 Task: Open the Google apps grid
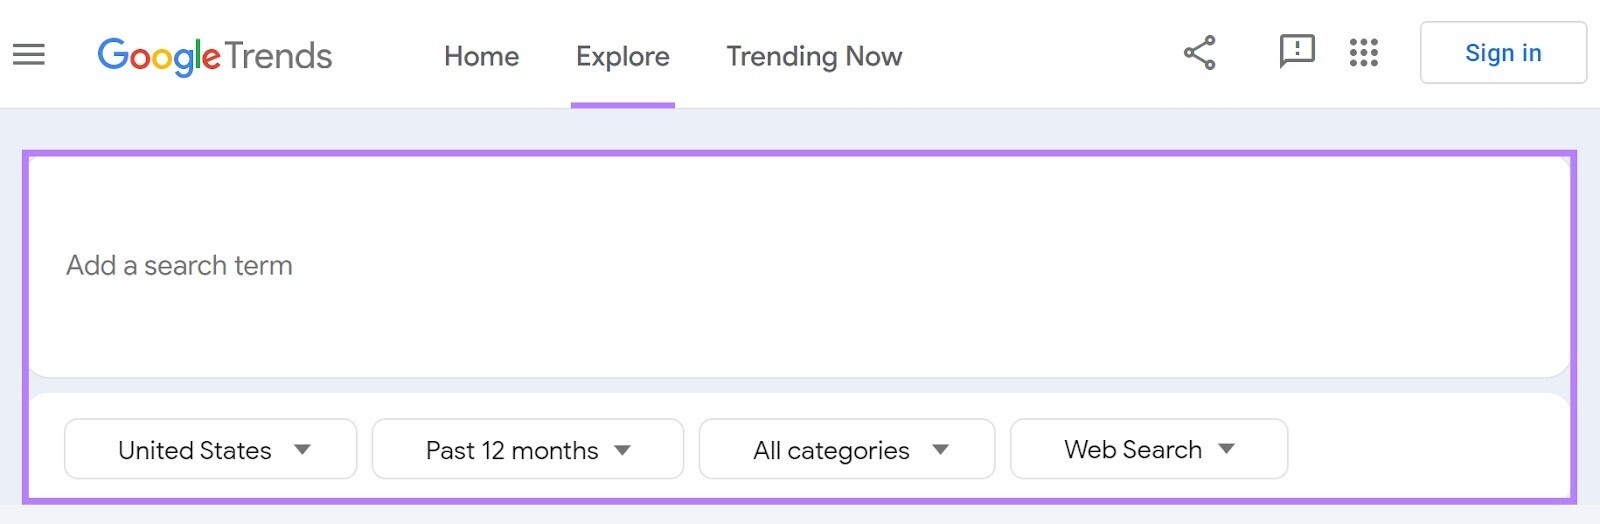pyautogui.click(x=1363, y=53)
